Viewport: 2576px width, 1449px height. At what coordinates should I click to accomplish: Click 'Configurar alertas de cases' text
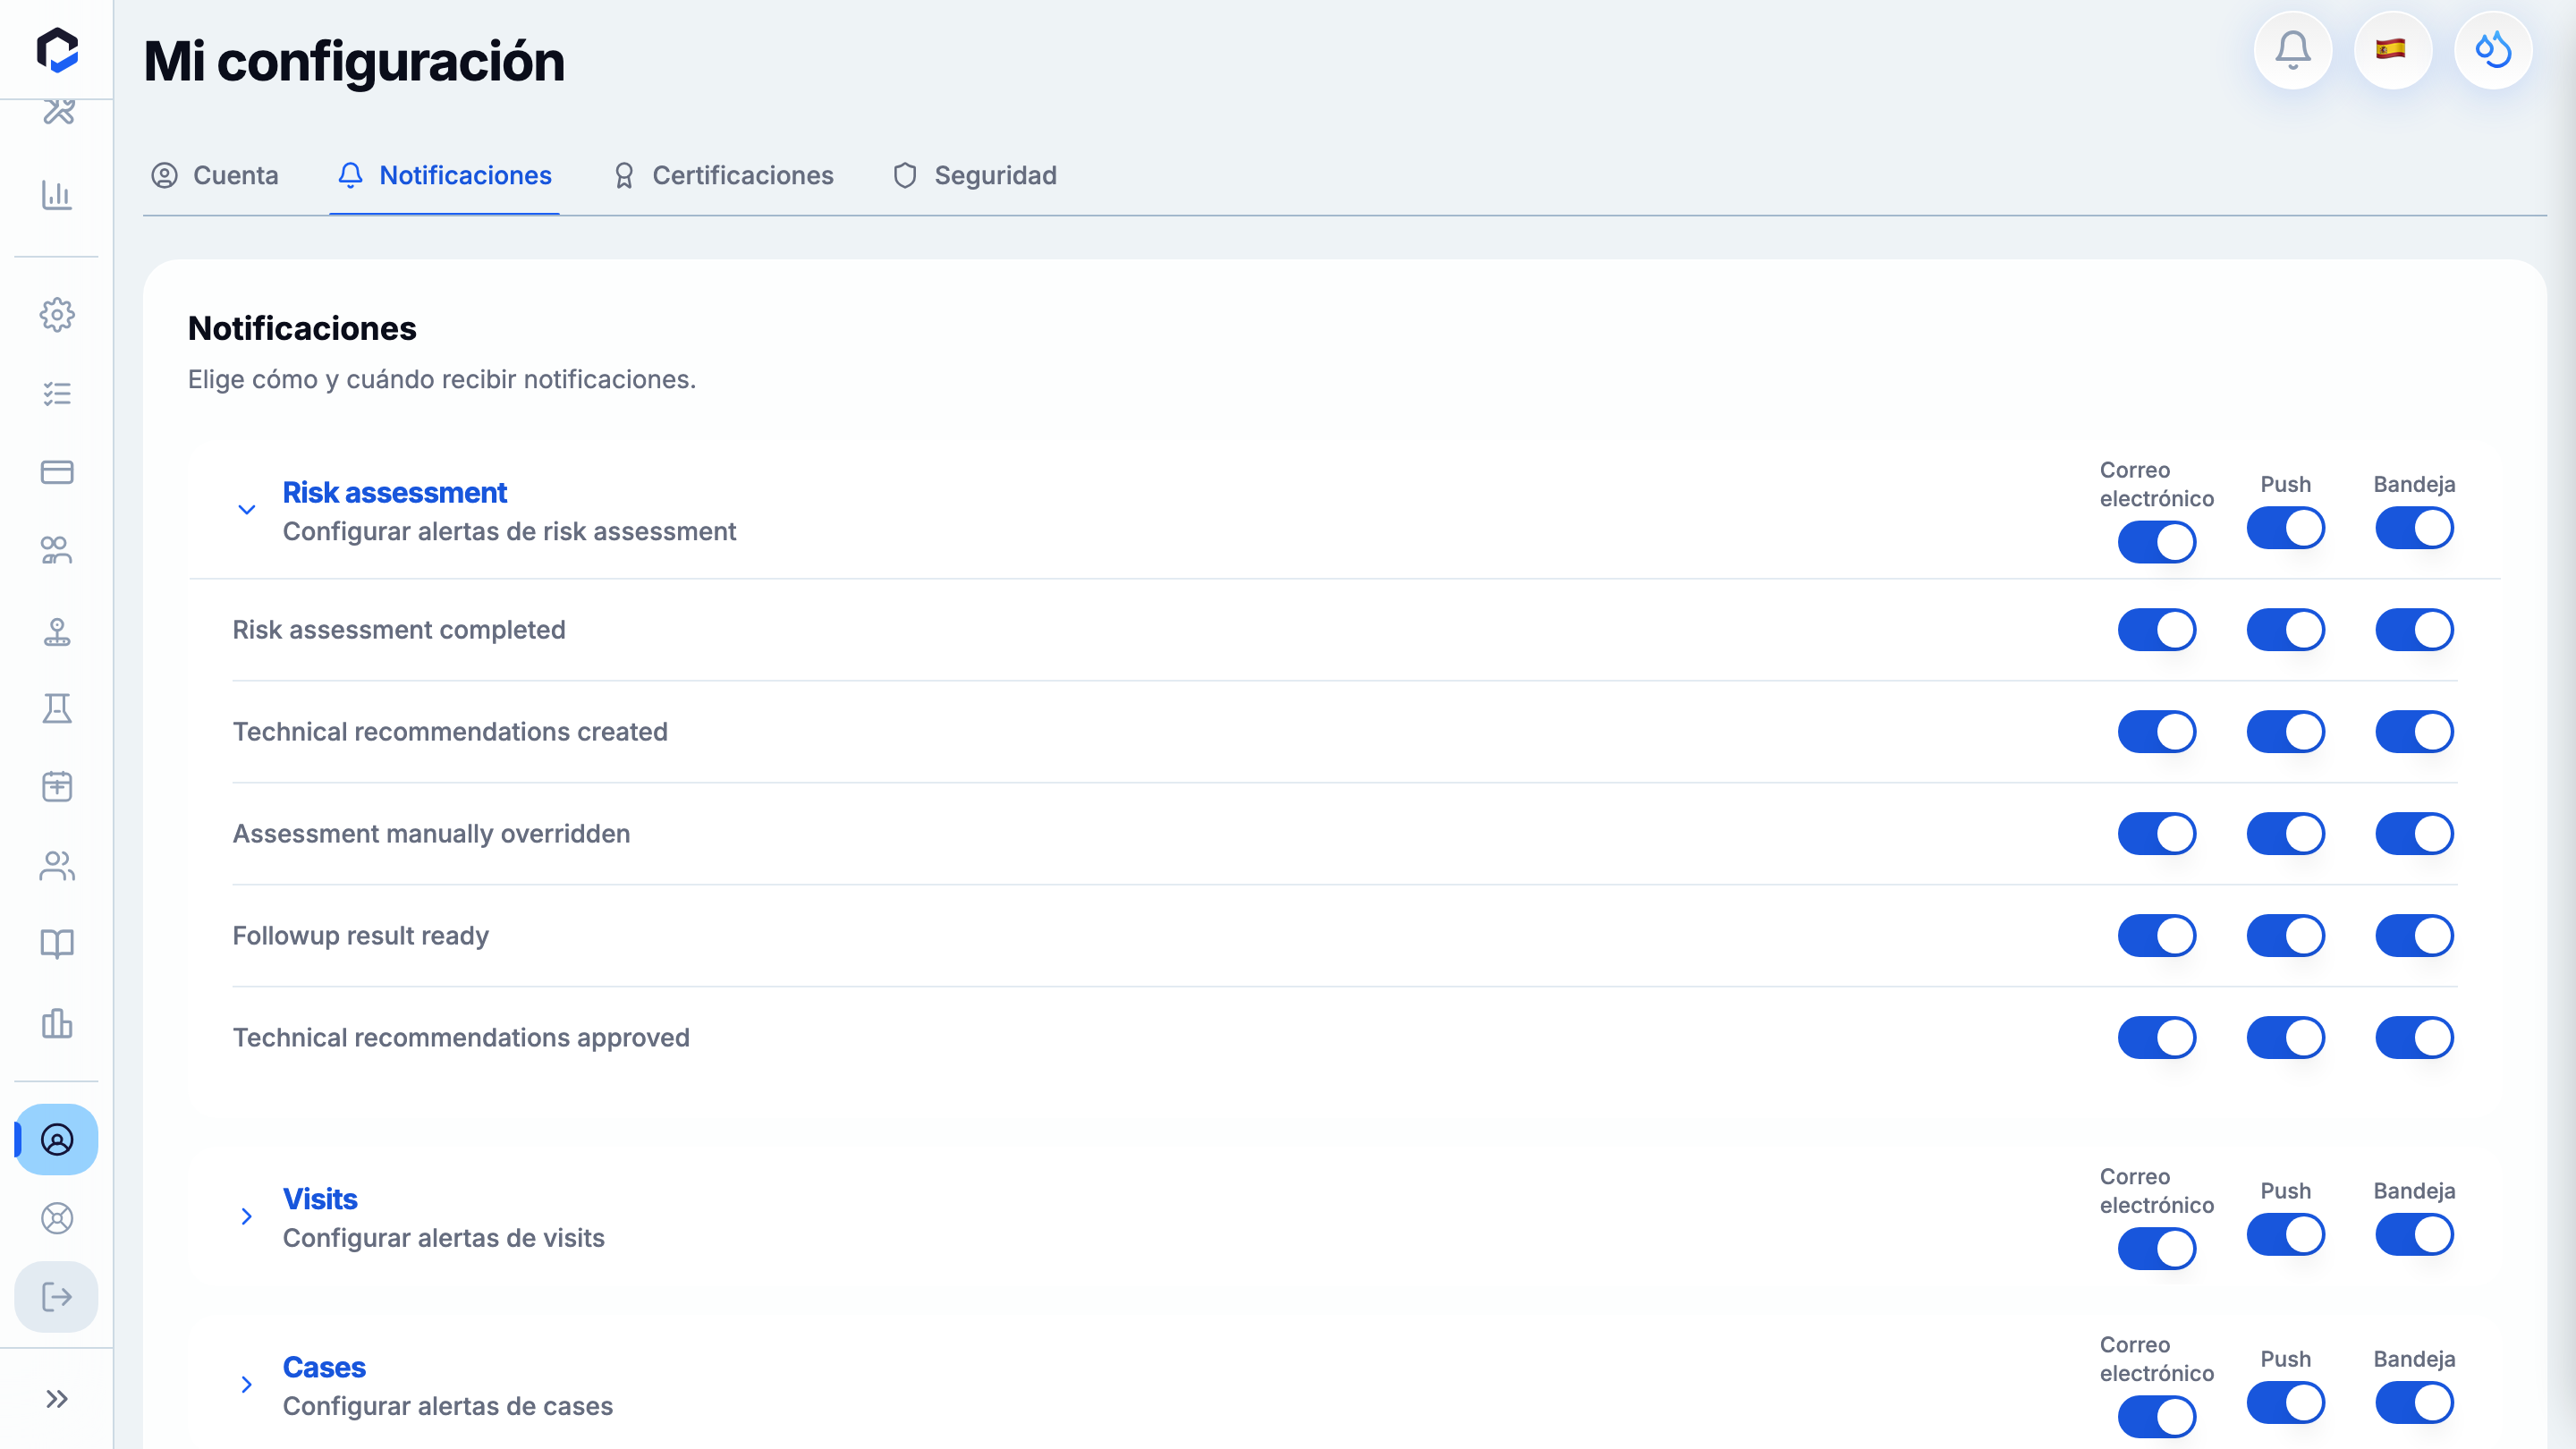(x=448, y=1406)
